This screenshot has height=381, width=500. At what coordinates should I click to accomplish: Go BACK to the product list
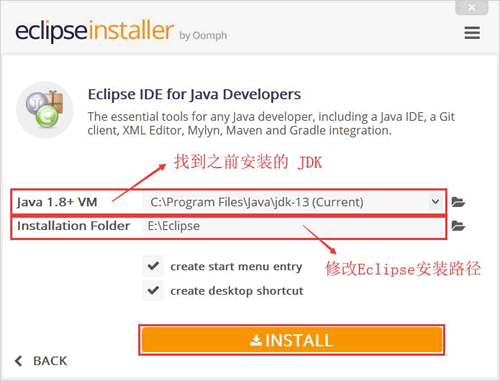click(41, 361)
